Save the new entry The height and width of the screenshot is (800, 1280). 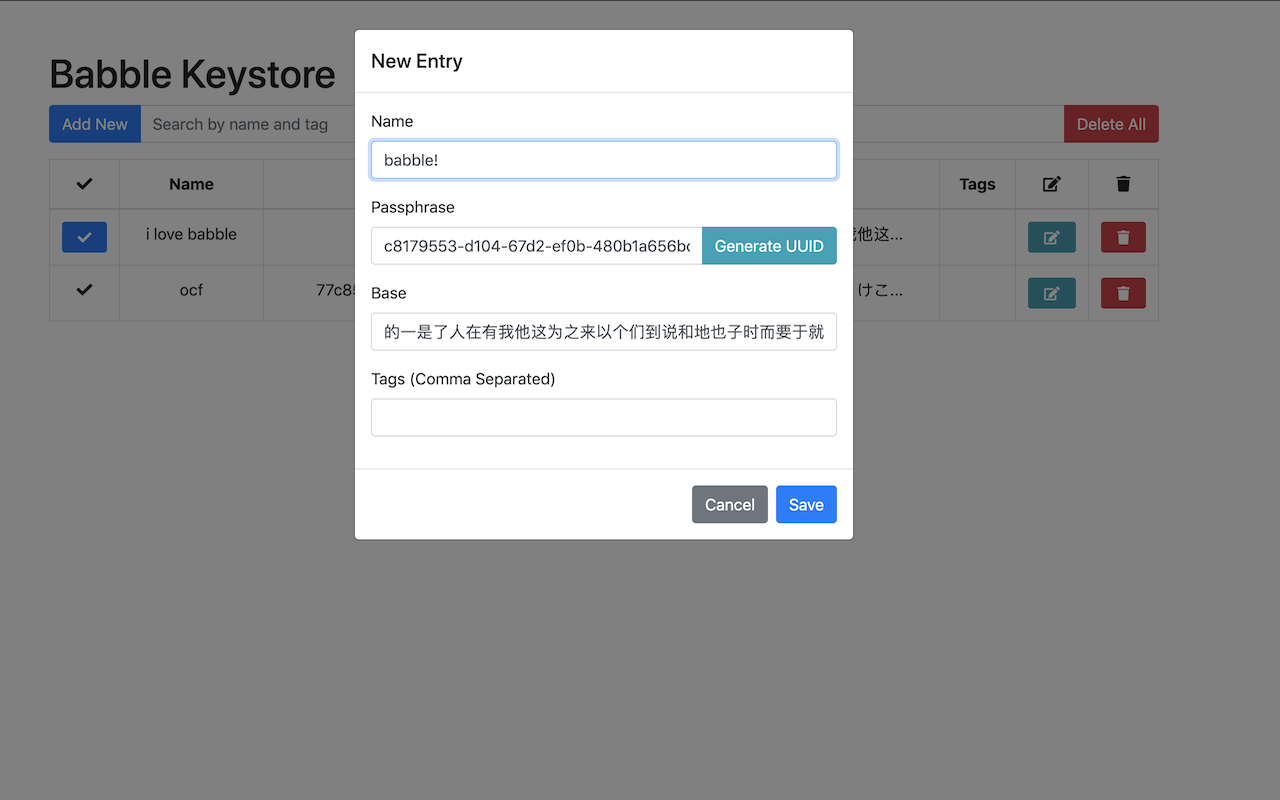(x=805, y=505)
